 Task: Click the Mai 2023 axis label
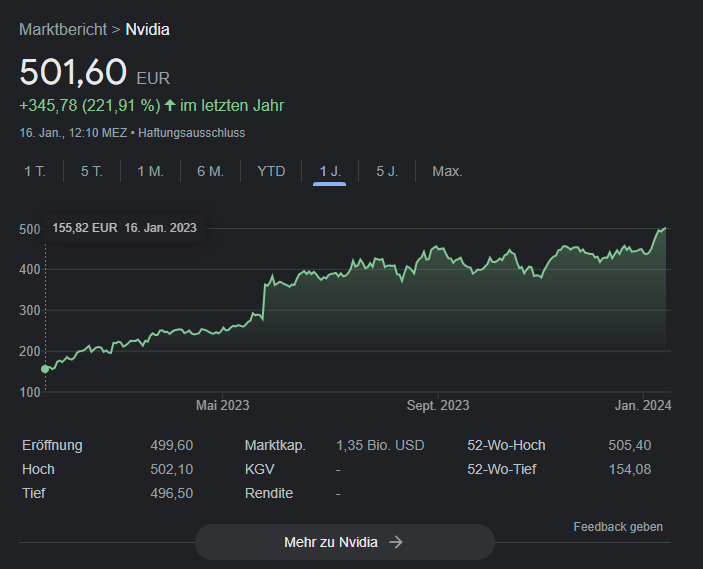click(x=222, y=405)
